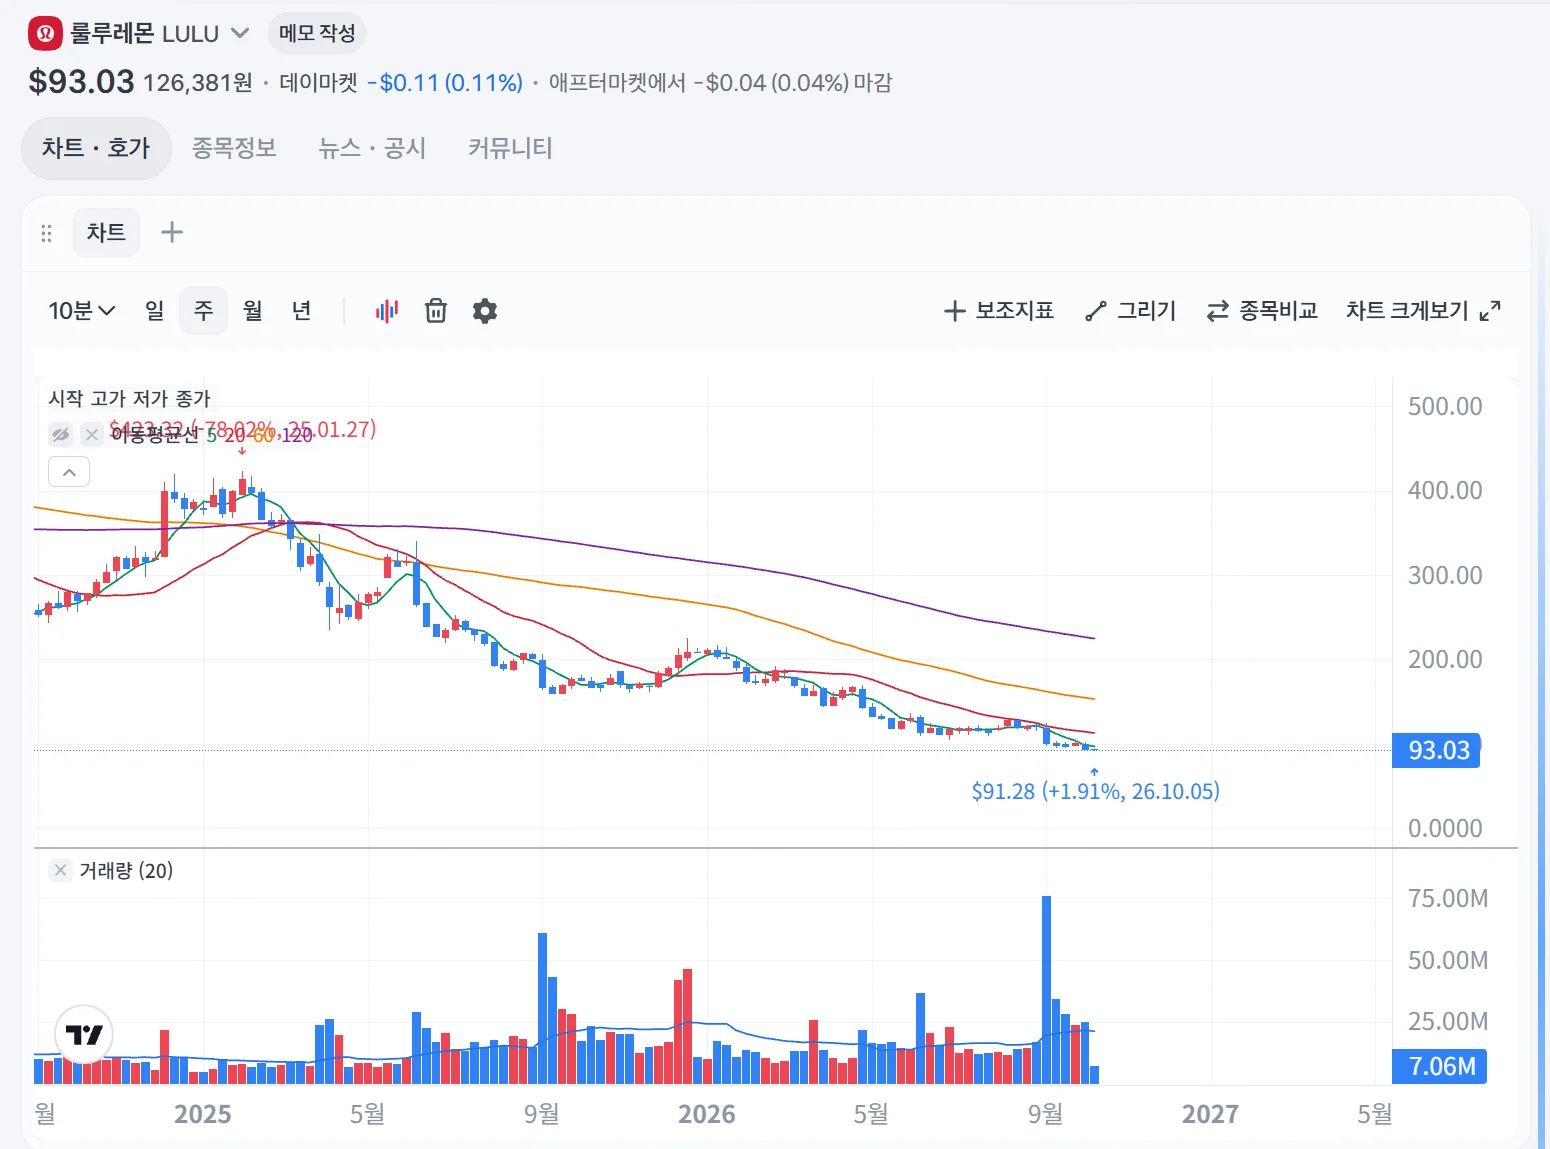The image size is (1550, 1149).
Task: Click the $93.03 headline price
Action: point(81,81)
